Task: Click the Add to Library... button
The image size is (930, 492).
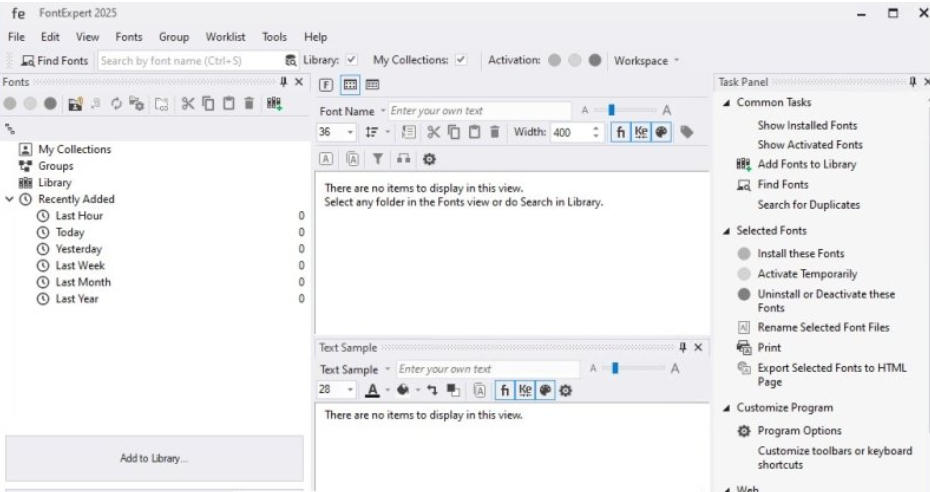Action: pos(154,458)
